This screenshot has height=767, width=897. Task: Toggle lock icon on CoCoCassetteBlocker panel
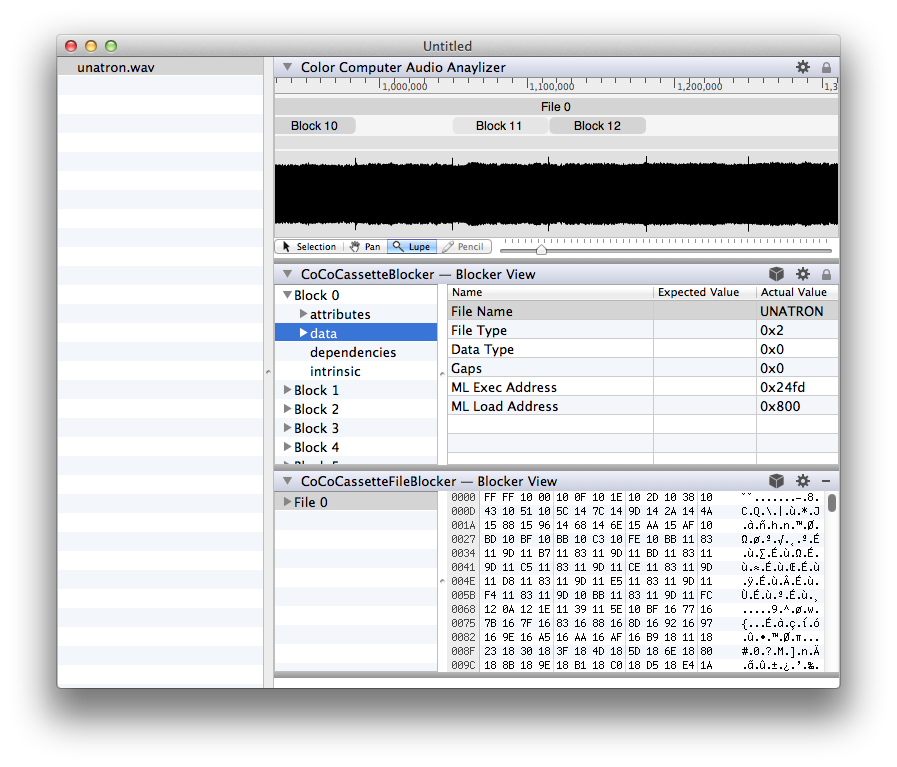click(x=826, y=275)
